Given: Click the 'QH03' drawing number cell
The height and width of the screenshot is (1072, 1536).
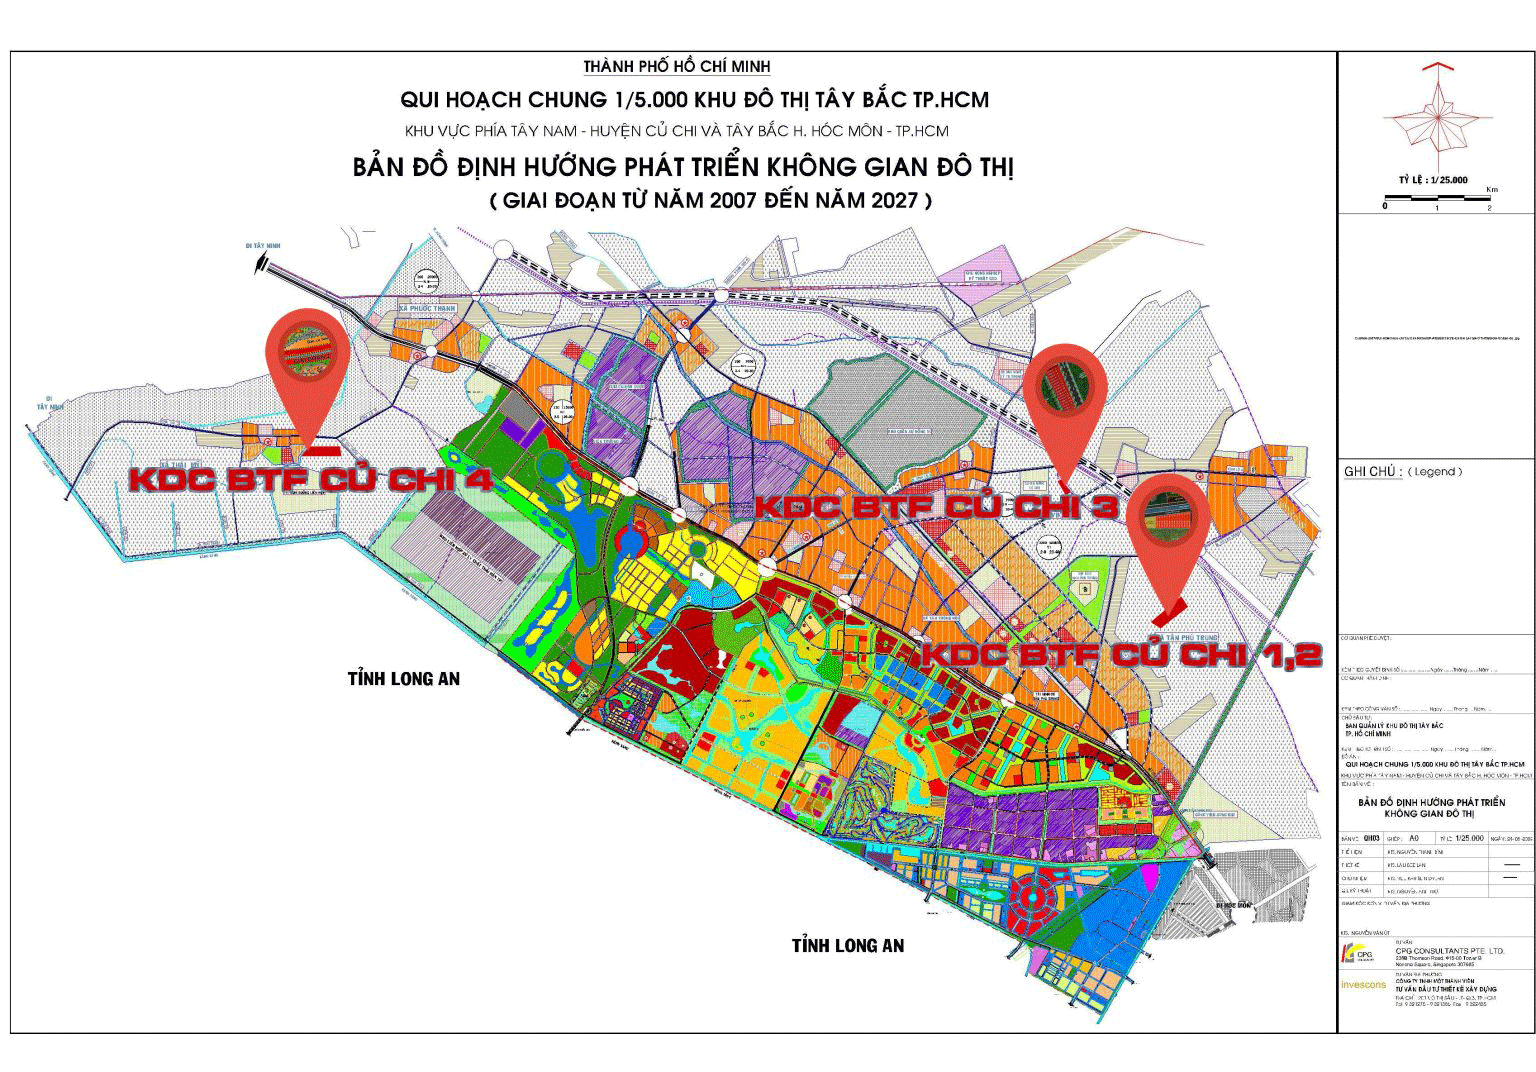Looking at the screenshot, I should click(x=1370, y=837).
